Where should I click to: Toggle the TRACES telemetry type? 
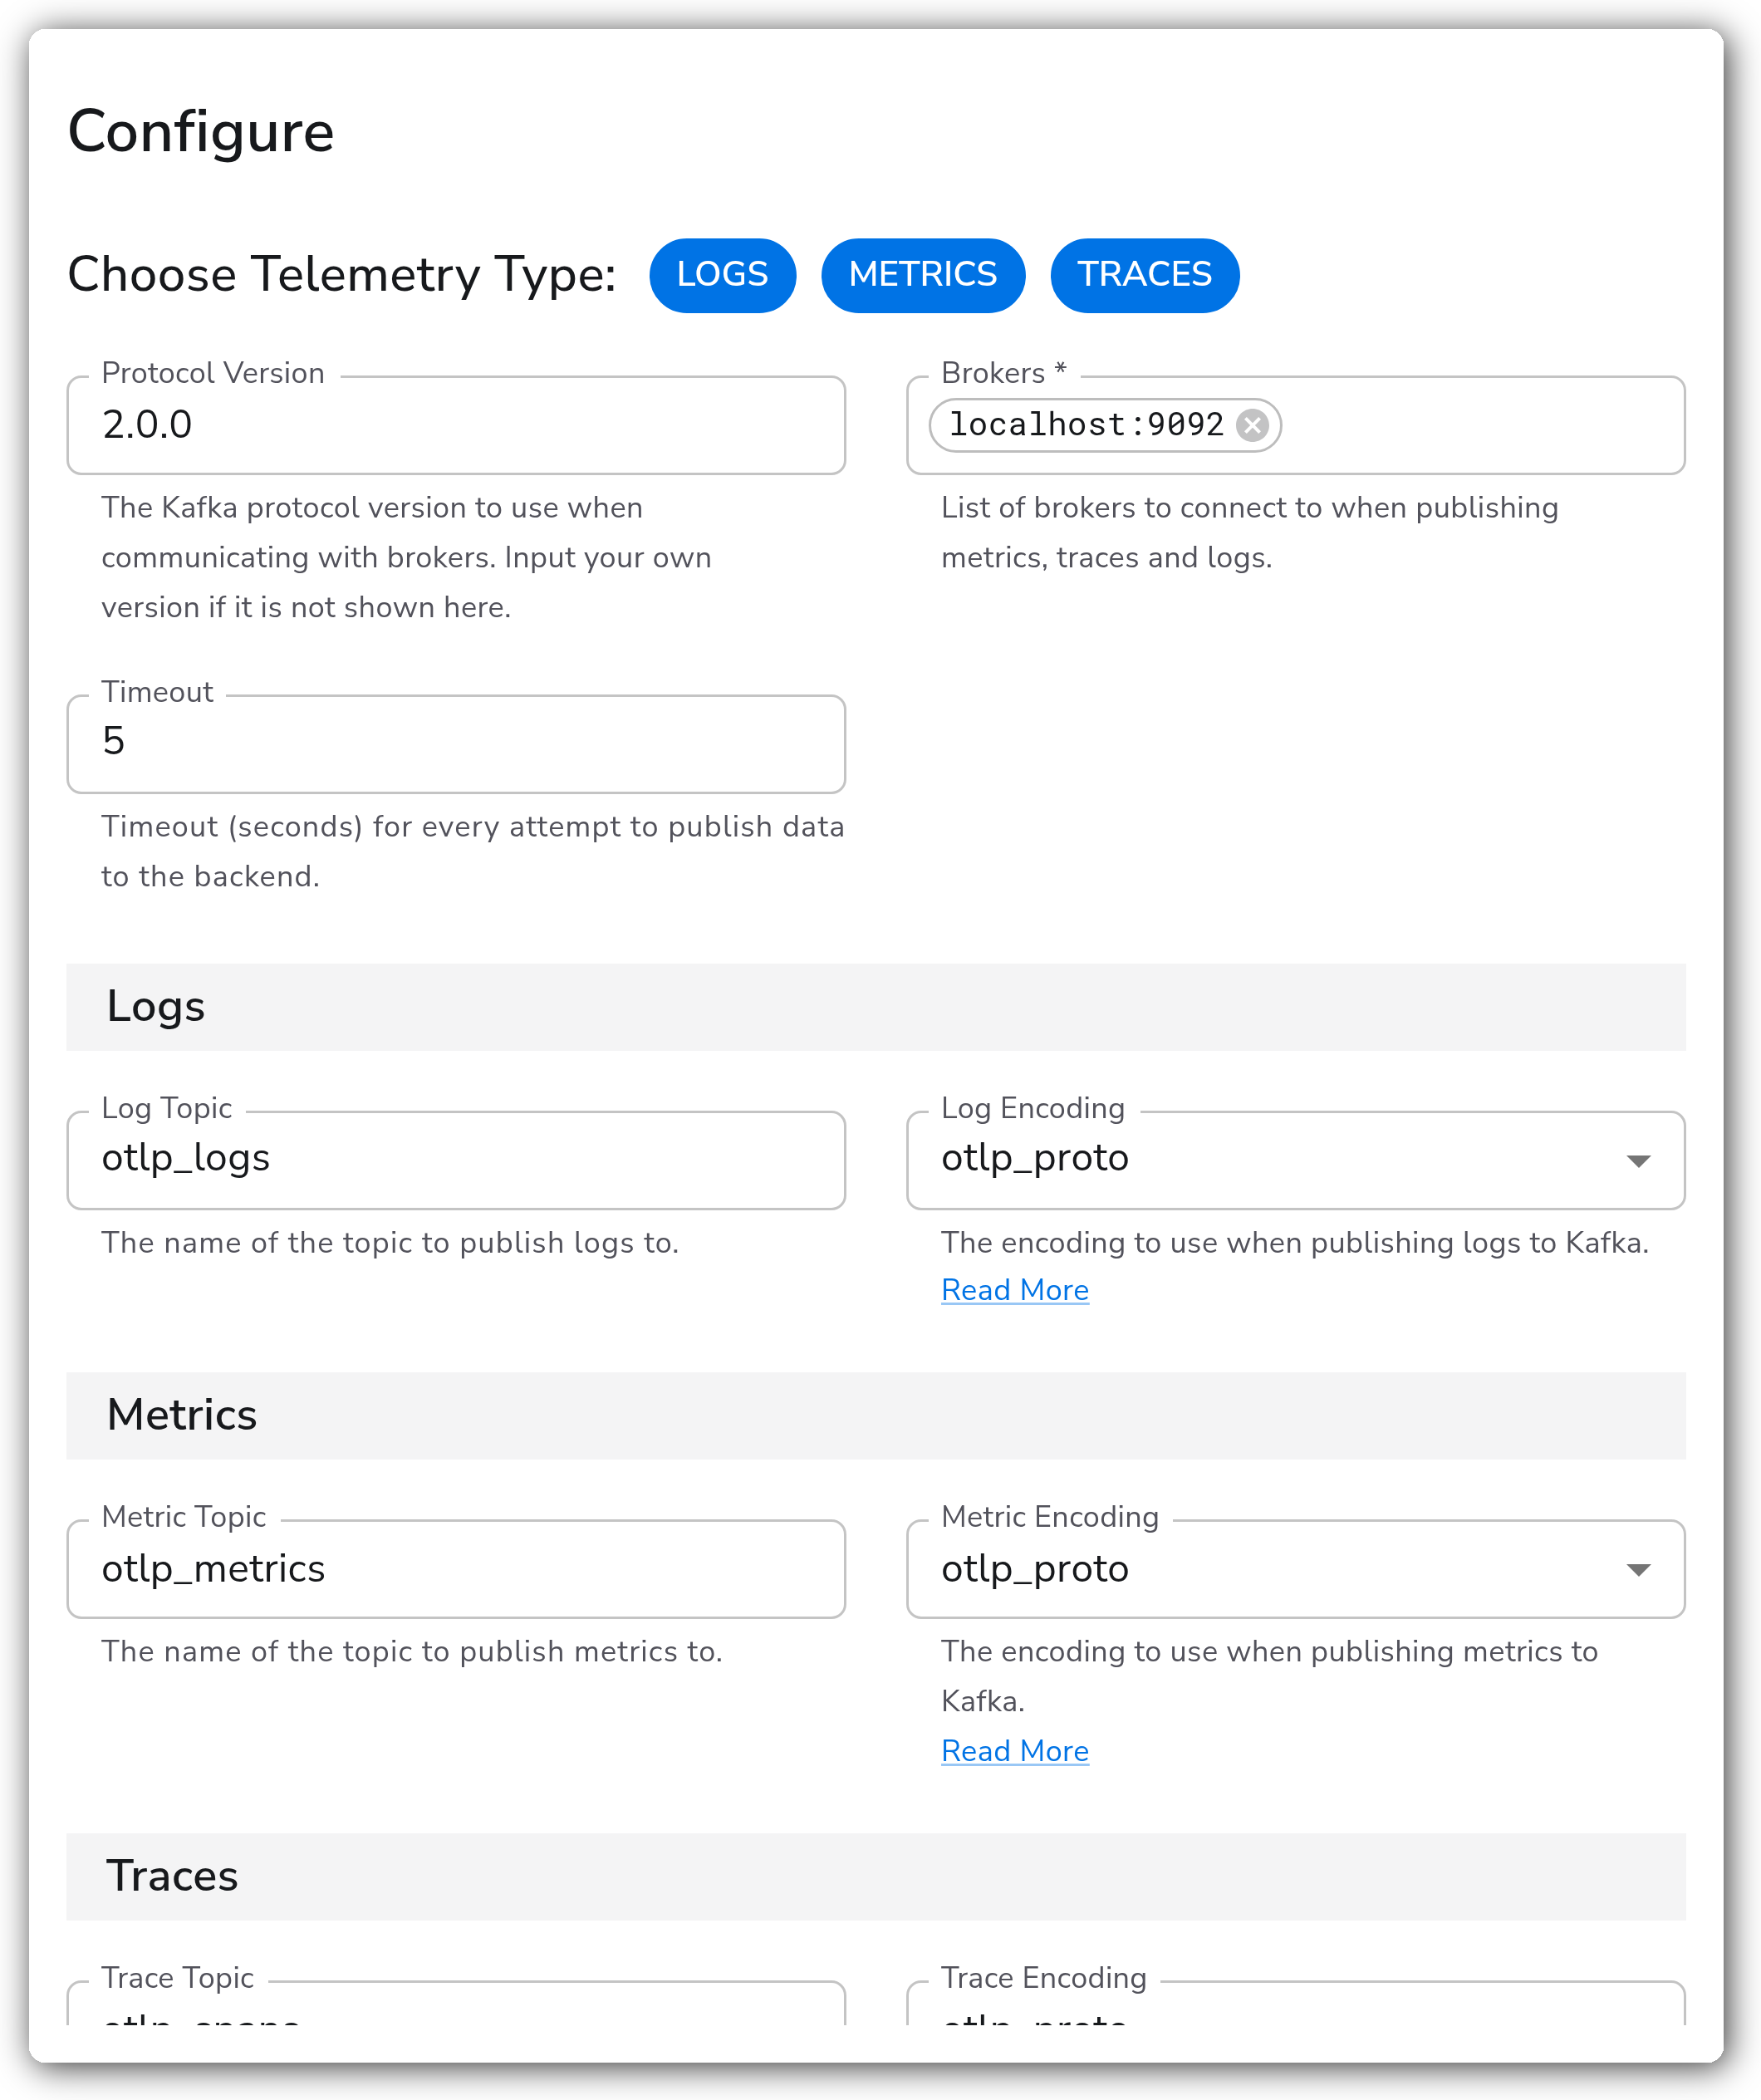tap(1144, 275)
